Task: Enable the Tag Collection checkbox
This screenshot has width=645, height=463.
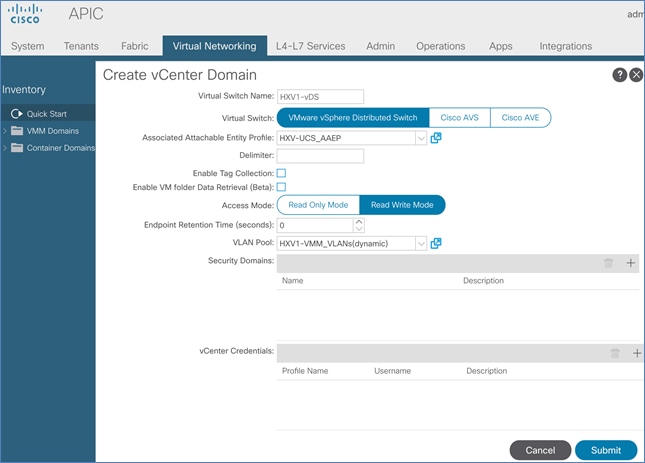Action: click(x=281, y=173)
